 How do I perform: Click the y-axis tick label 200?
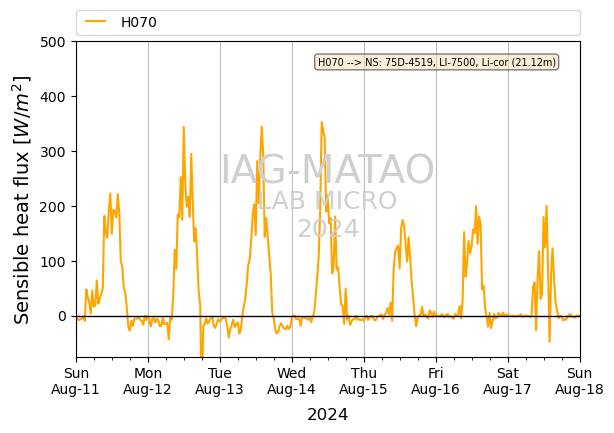click(x=52, y=207)
